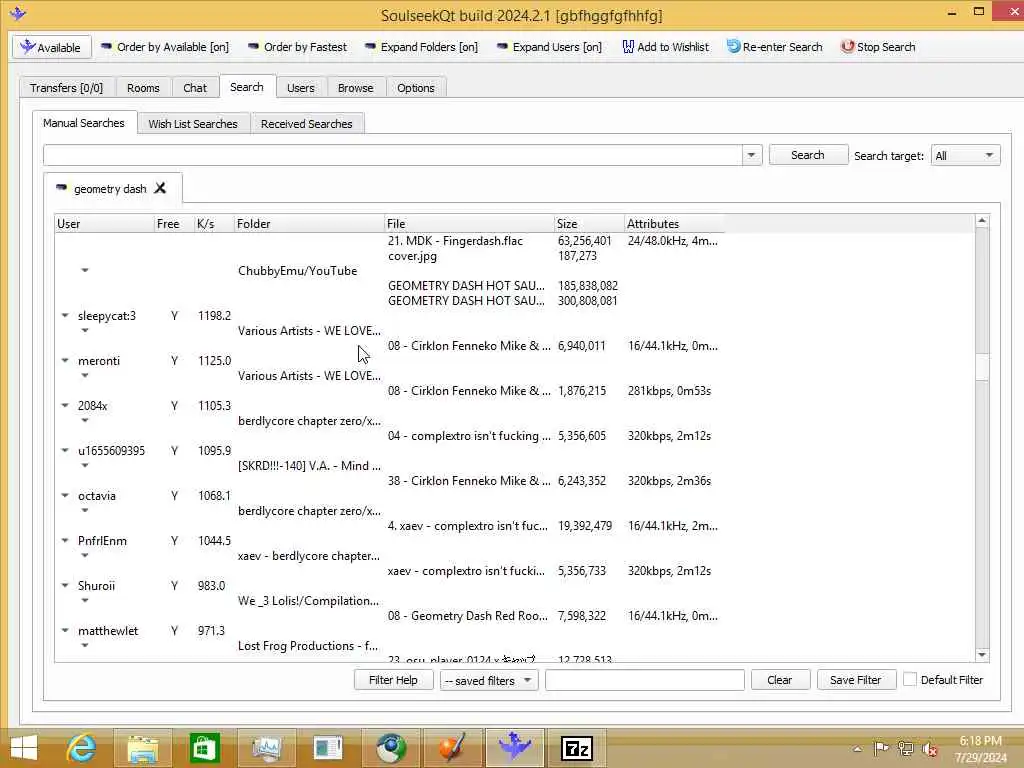Click the SoulseekQt bird taskbar icon

515,748
